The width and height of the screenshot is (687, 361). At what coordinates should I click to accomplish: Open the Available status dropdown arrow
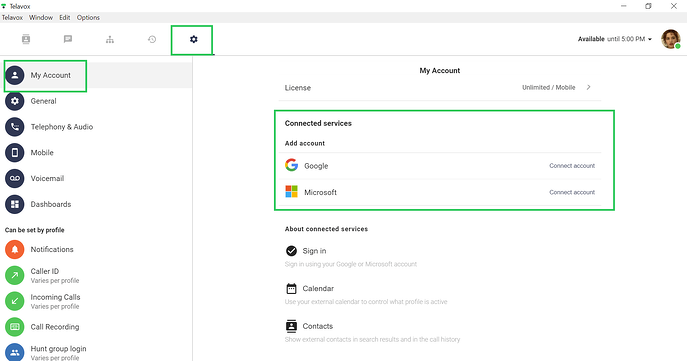point(650,39)
